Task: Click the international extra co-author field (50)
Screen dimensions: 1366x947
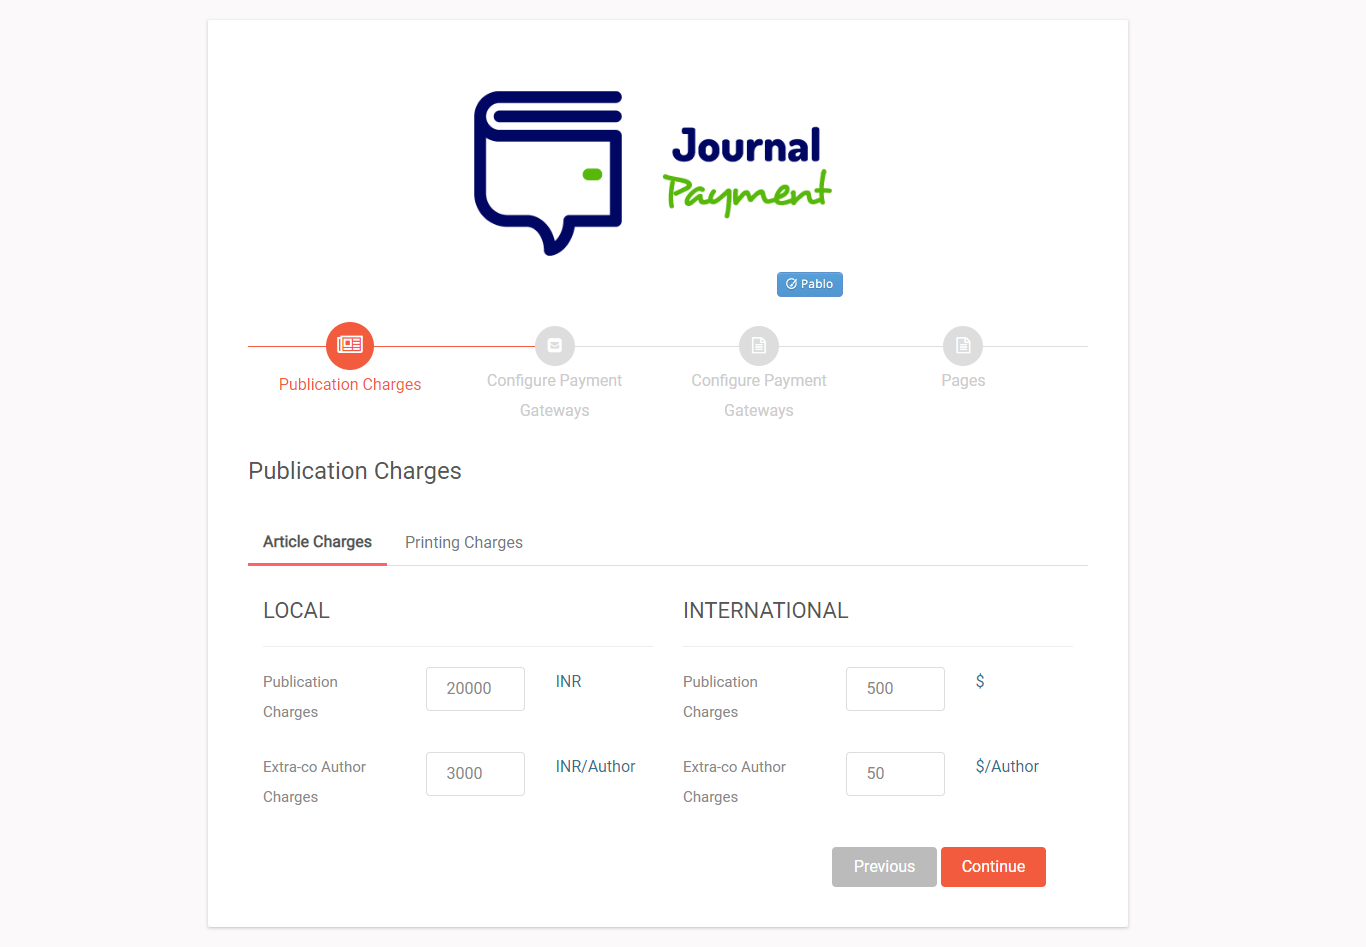Action: [895, 774]
